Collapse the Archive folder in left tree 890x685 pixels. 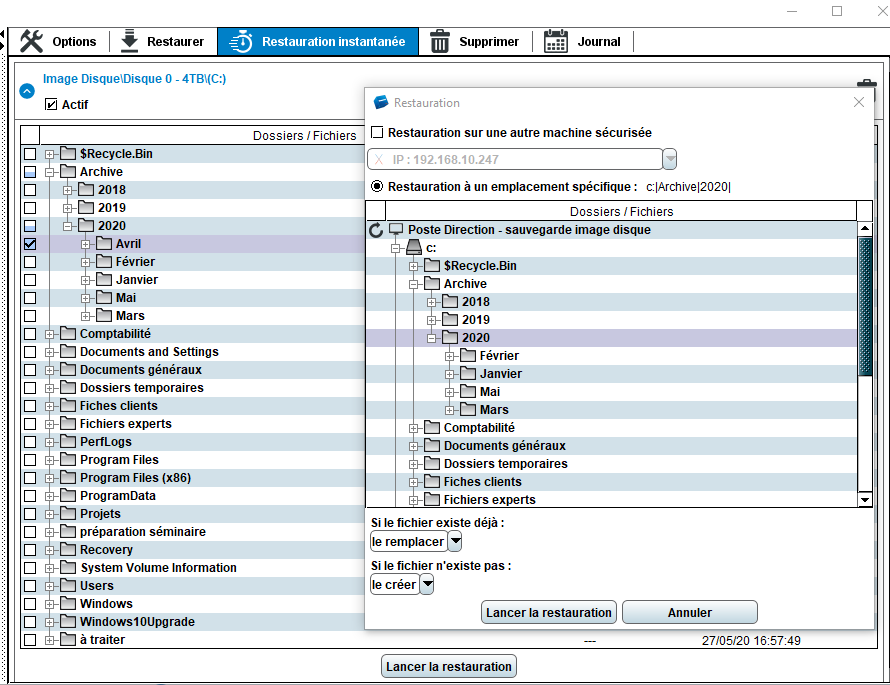coord(49,172)
